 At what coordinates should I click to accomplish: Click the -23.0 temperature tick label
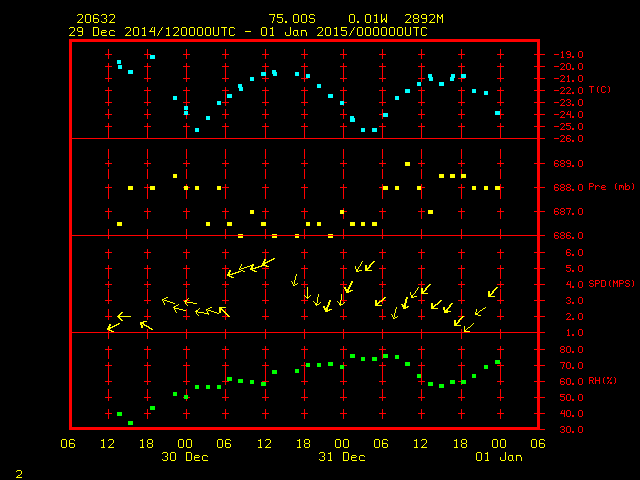[569, 102]
